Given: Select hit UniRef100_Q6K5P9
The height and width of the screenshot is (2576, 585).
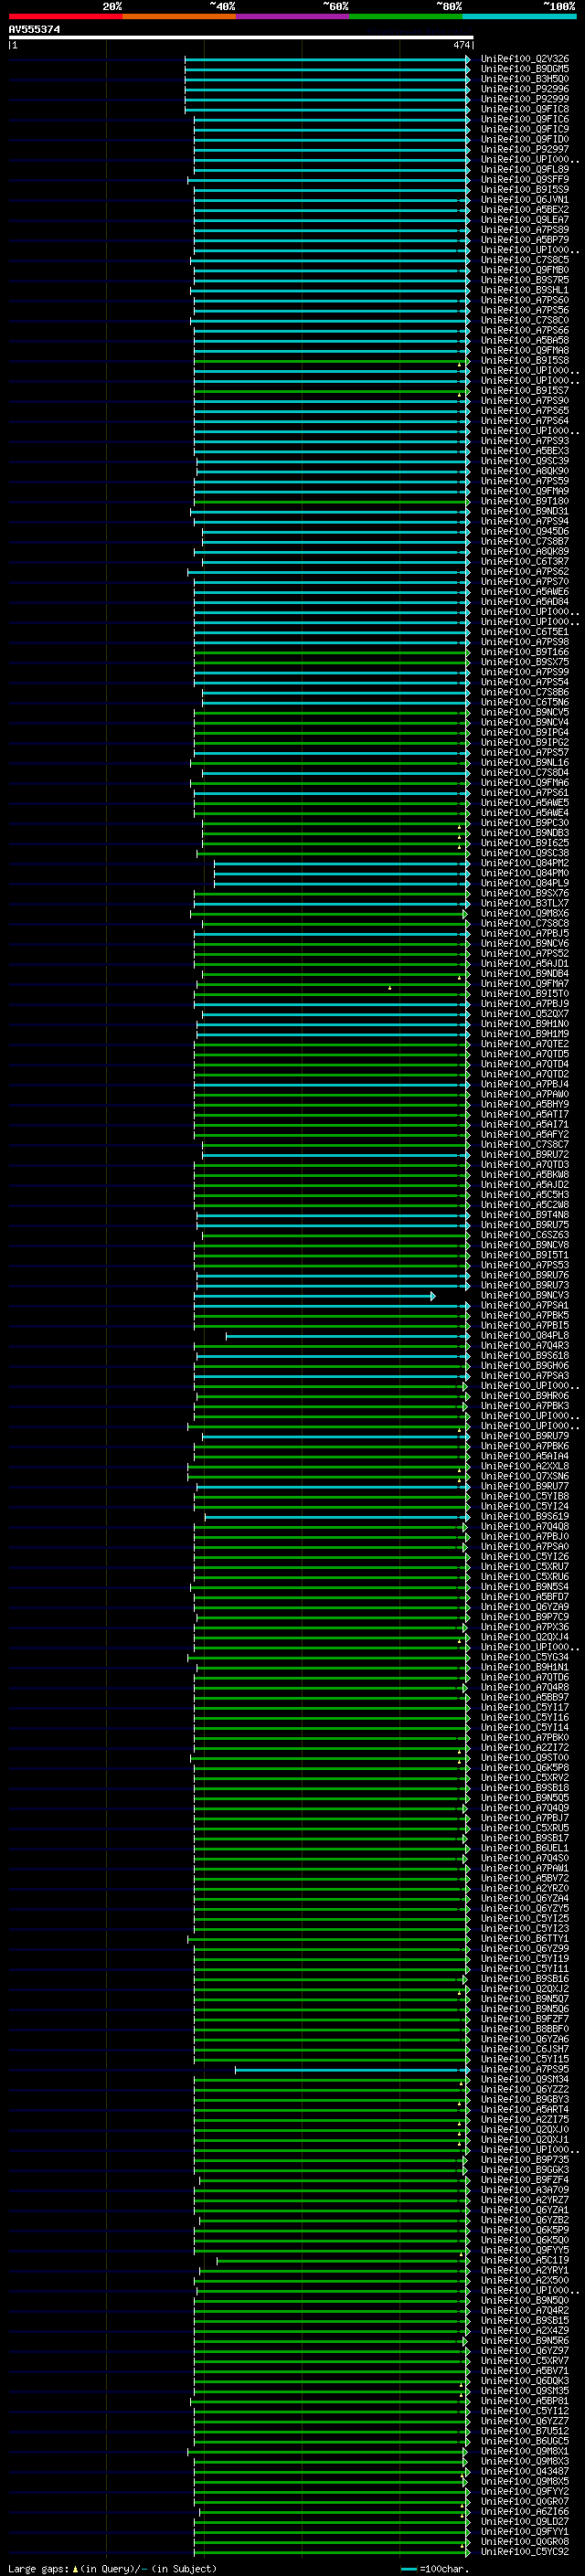Looking at the screenshot, I should click(x=524, y=2231).
